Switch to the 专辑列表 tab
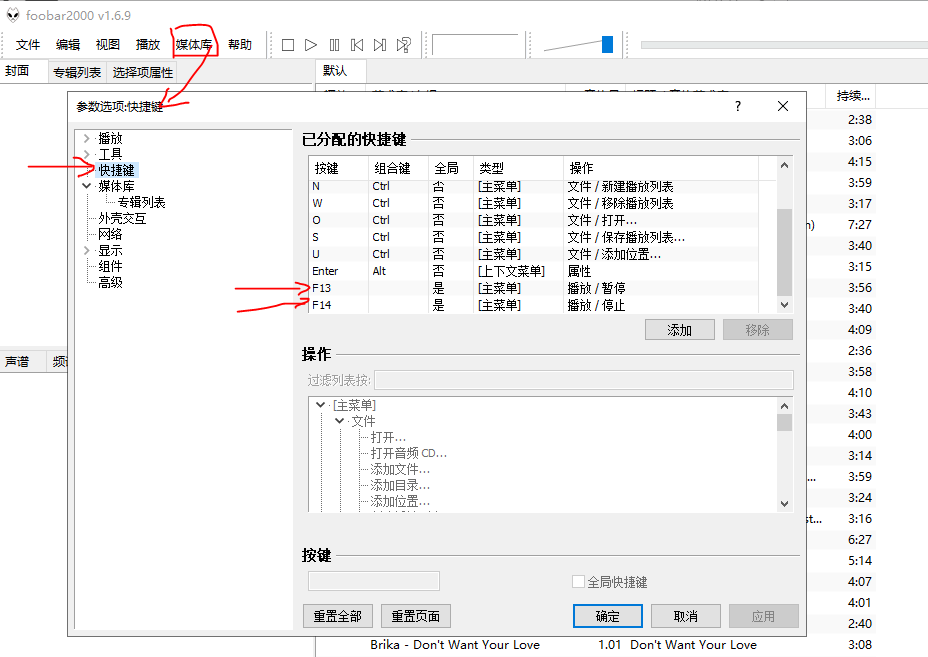928x657 pixels. pos(77,73)
